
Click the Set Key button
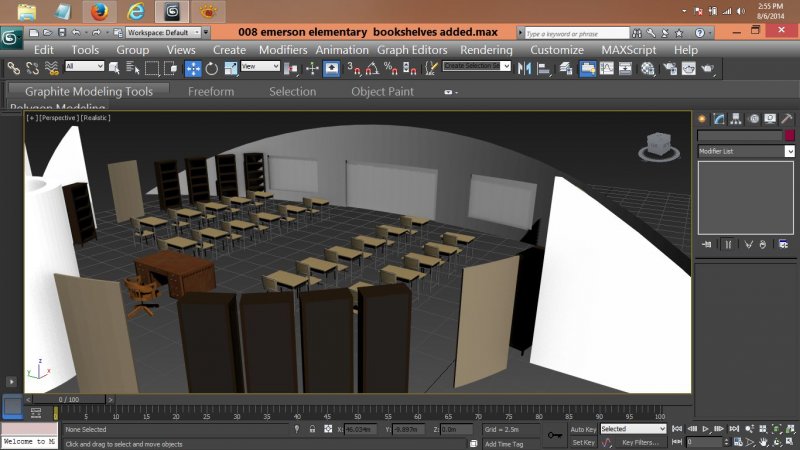point(583,442)
